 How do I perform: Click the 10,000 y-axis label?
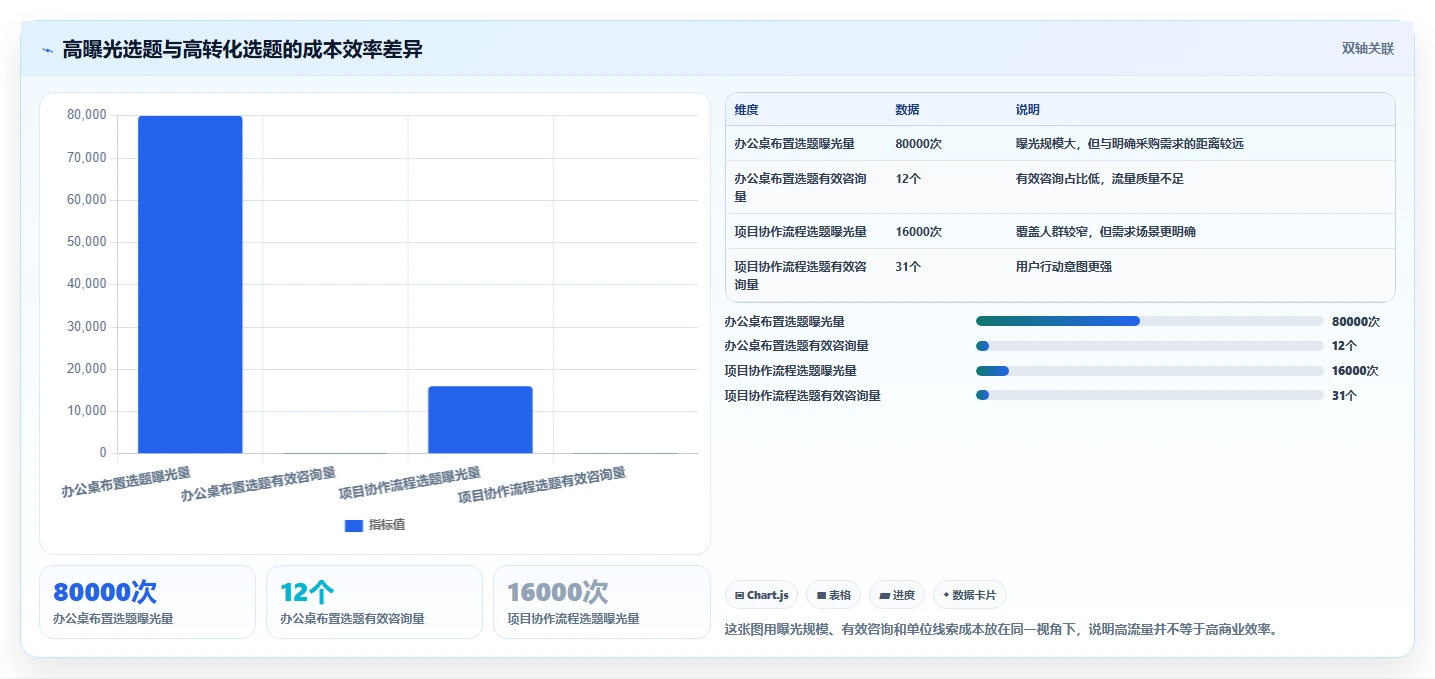87,411
